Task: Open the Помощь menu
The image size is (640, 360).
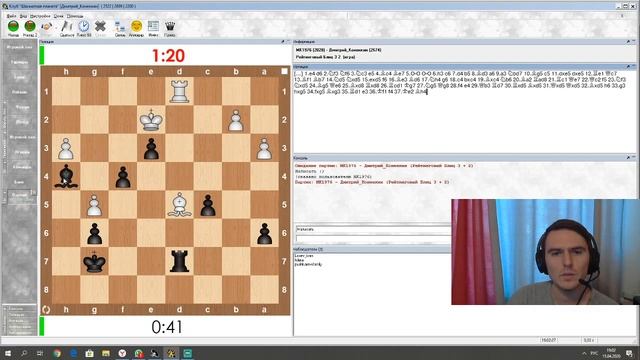Action: (75, 16)
